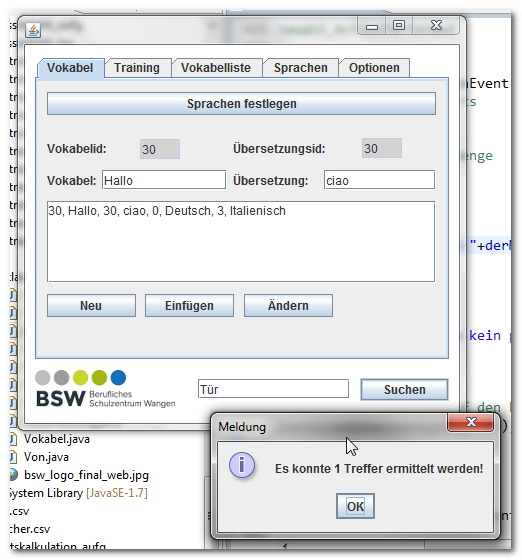Viewport: 522px width, 560px height.
Task: Click the 'Es konnte 1 Treffer ermittelt werden!' message
Action: [x=379, y=469]
